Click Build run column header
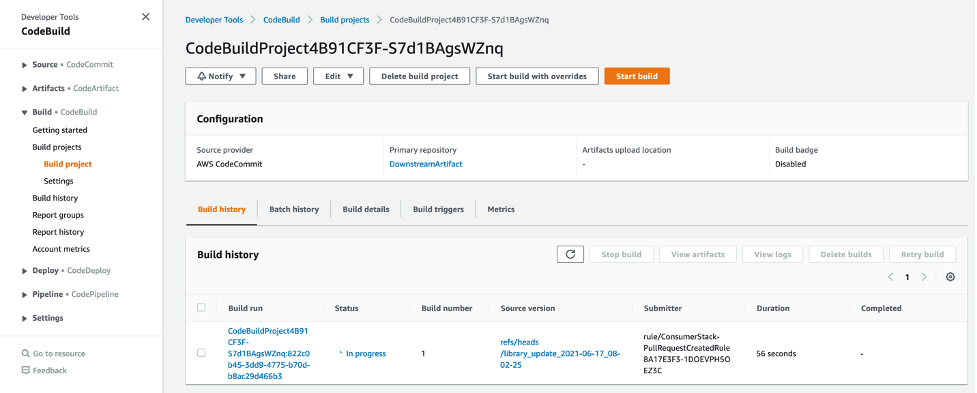 245,308
